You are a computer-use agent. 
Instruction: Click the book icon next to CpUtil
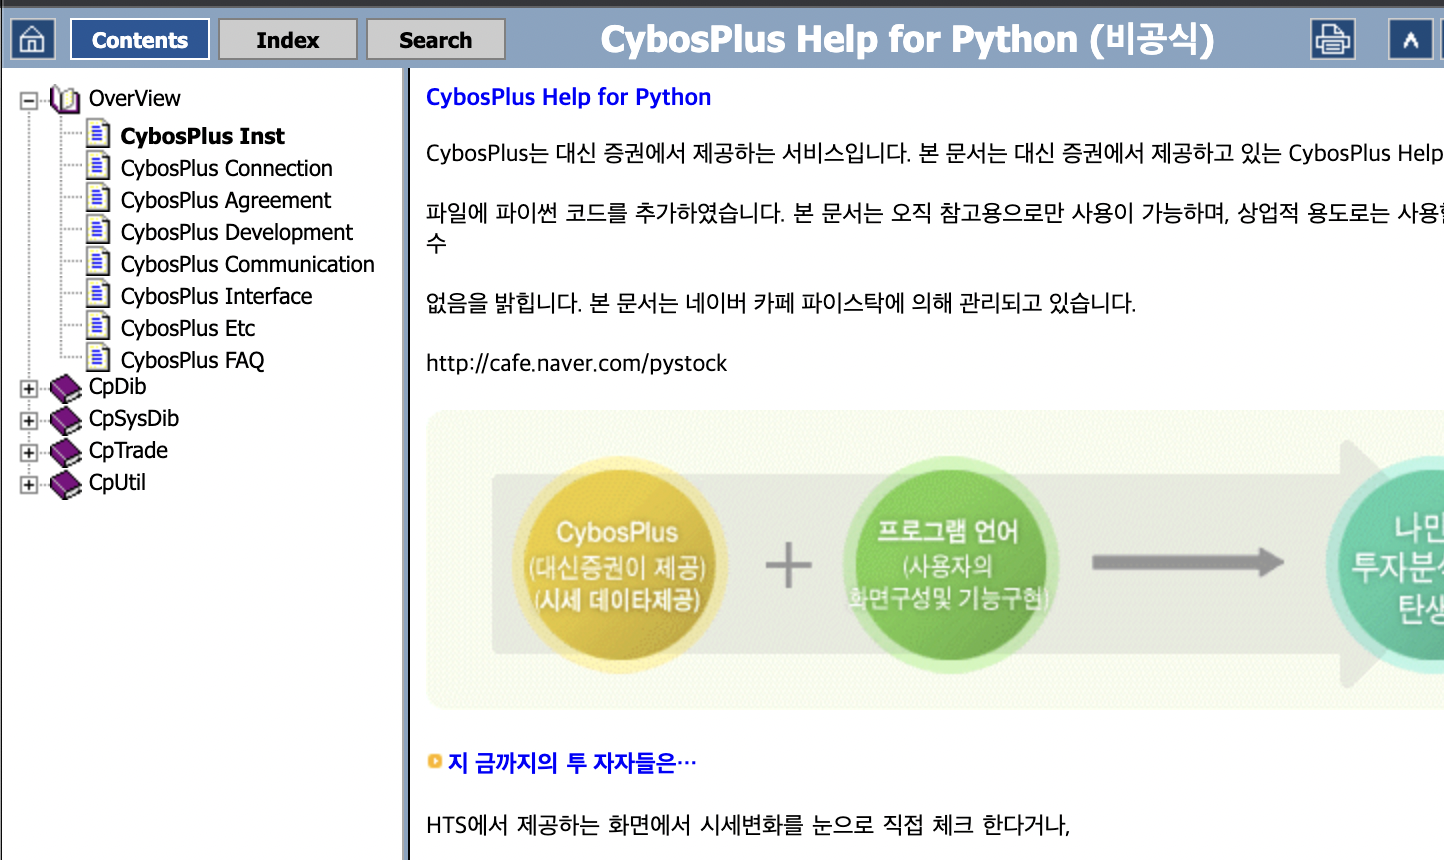[x=64, y=482]
